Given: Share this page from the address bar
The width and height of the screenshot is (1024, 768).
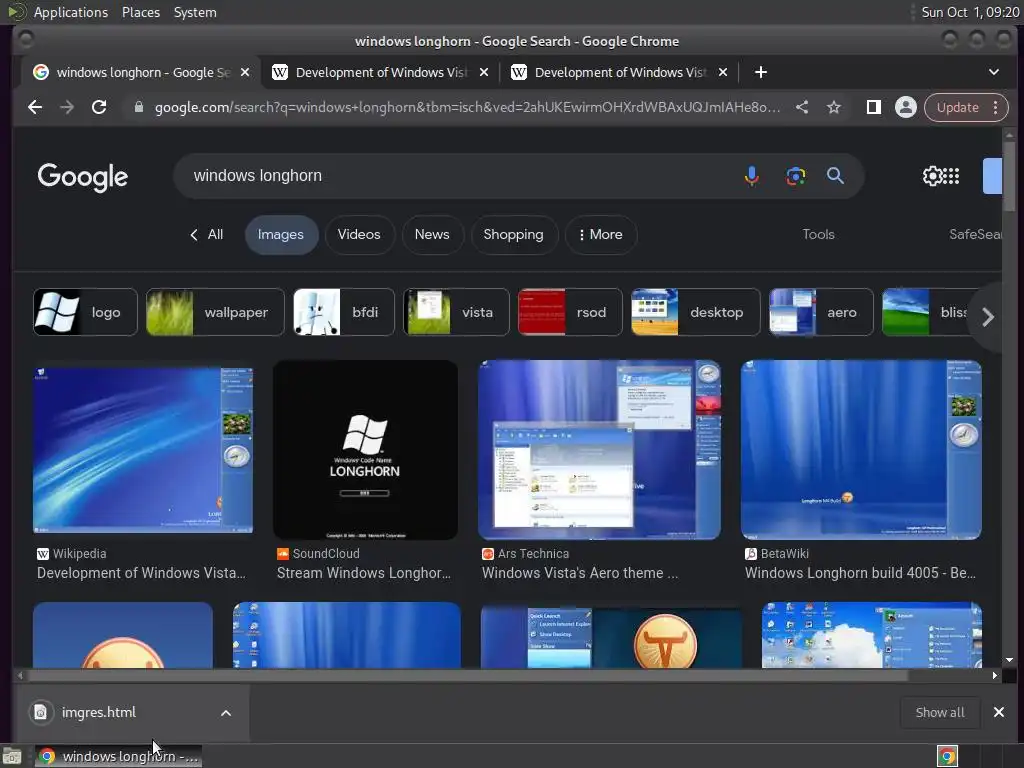Looking at the screenshot, I should pyautogui.click(x=802, y=107).
